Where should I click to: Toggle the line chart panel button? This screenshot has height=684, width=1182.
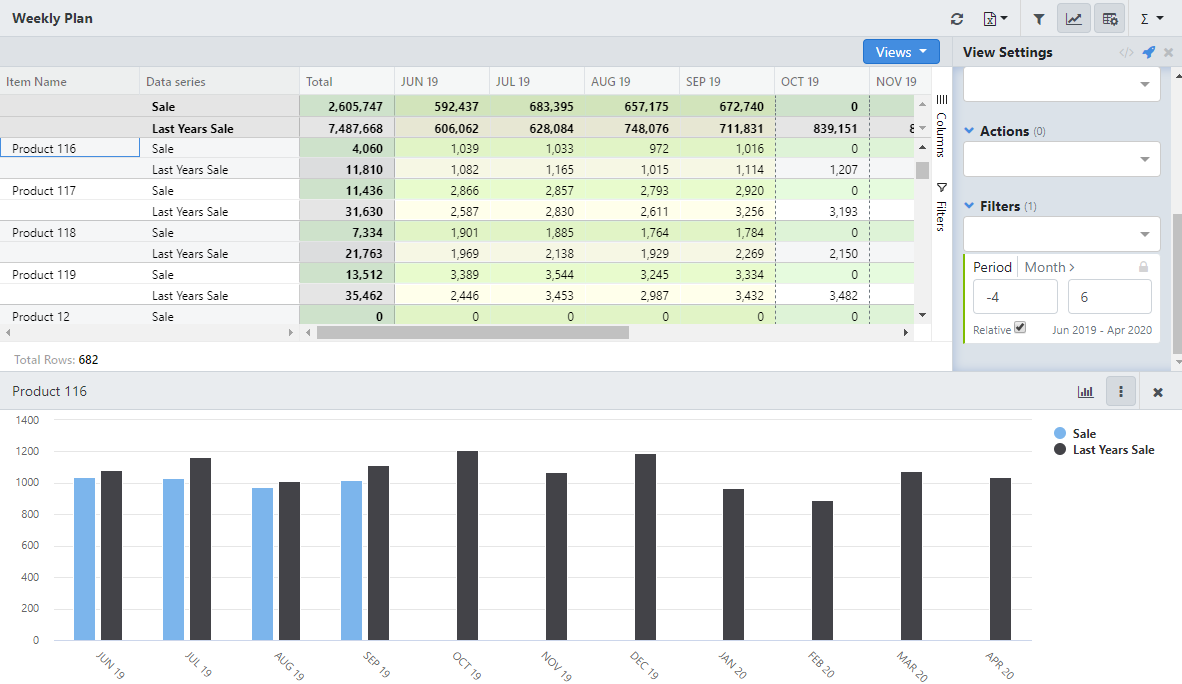click(x=1074, y=19)
